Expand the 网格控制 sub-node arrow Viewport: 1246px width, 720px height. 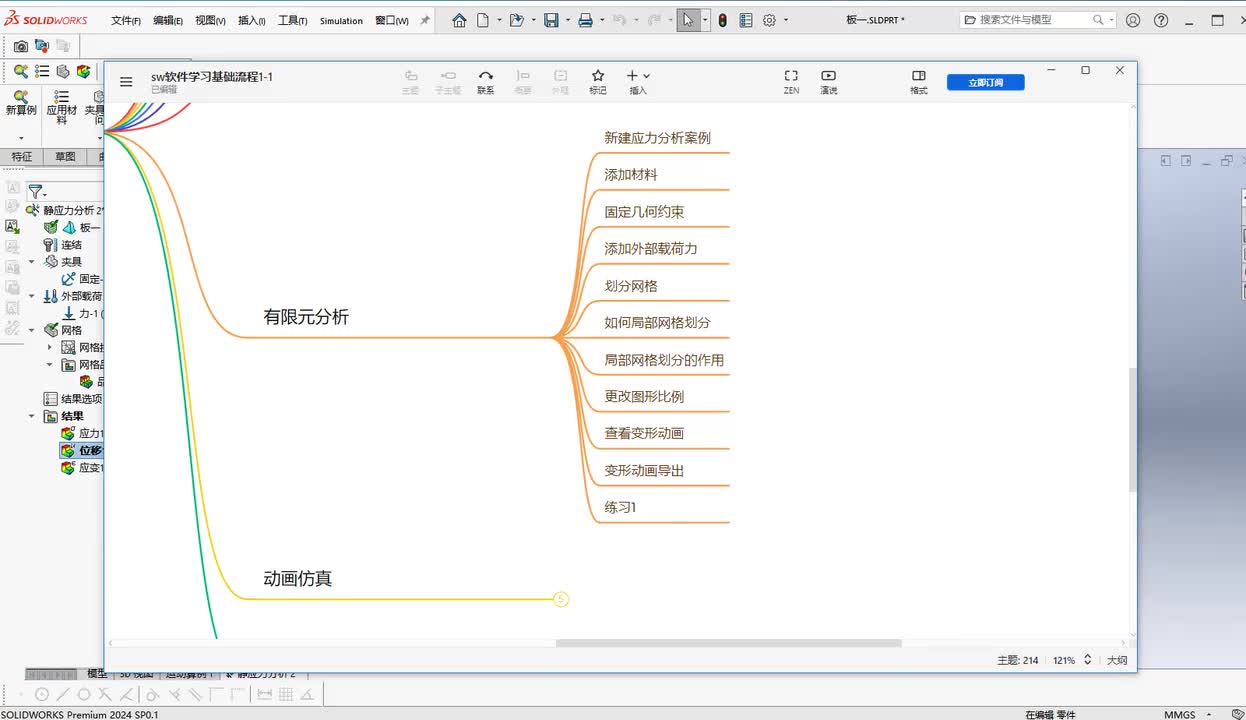(49, 347)
